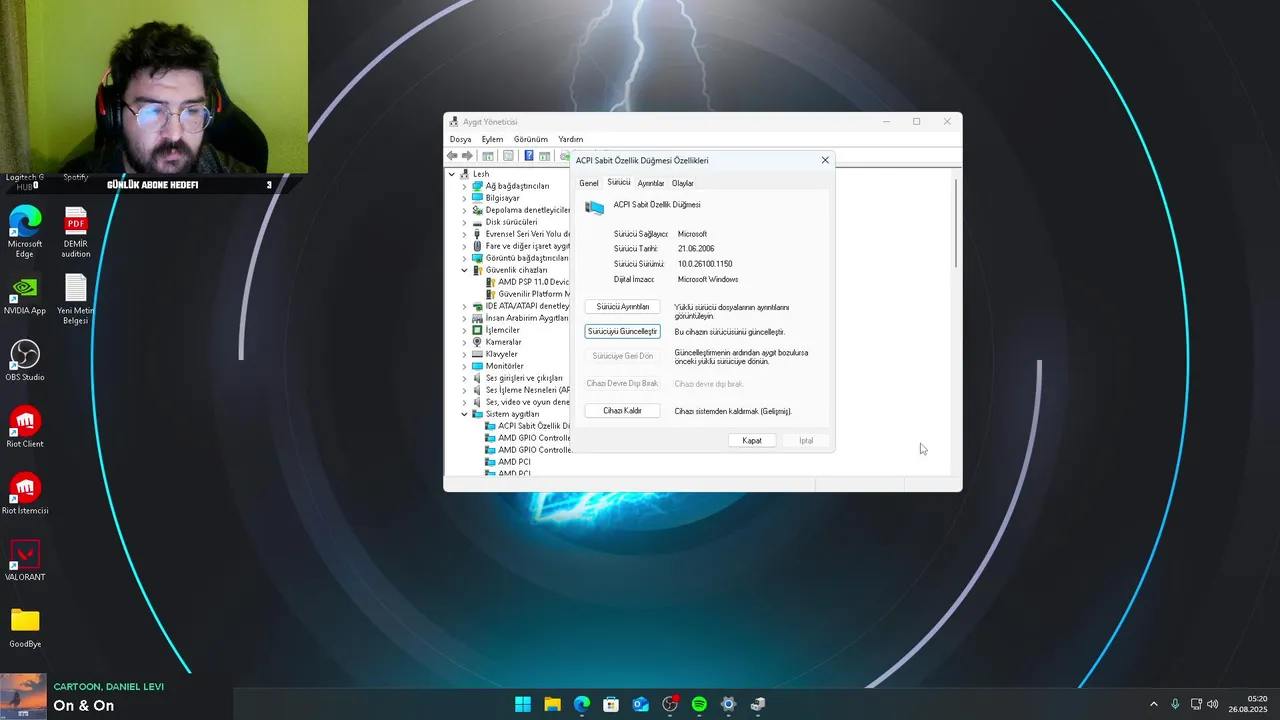Collapse the Lesh root node

coord(452,174)
